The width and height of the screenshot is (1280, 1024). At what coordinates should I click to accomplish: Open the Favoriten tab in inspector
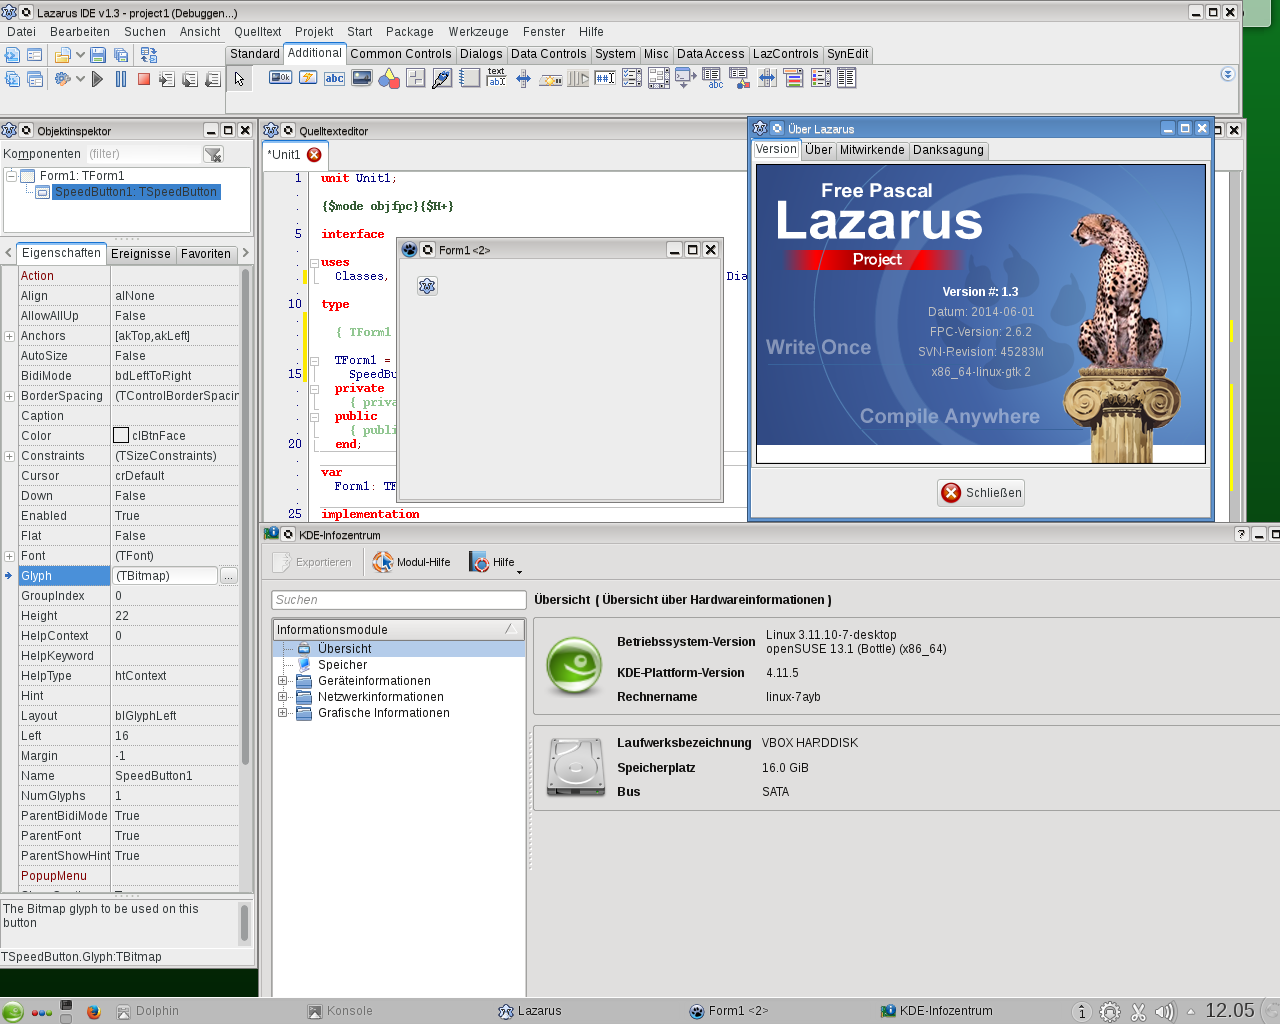(206, 254)
